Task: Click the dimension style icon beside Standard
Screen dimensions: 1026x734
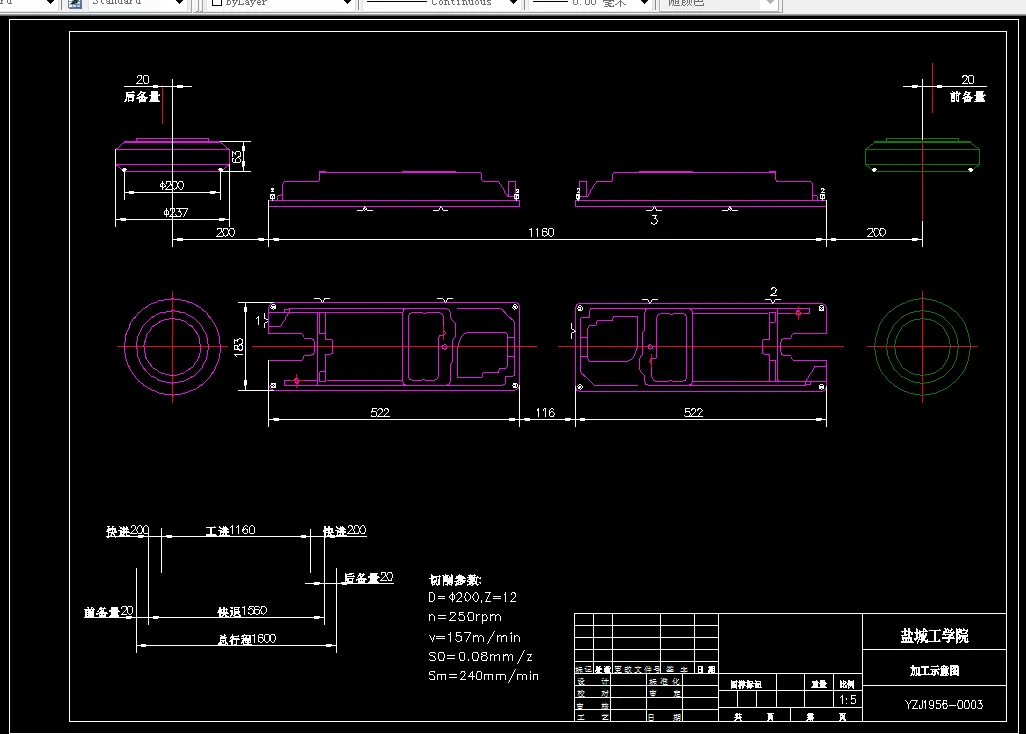Action: point(75,3)
